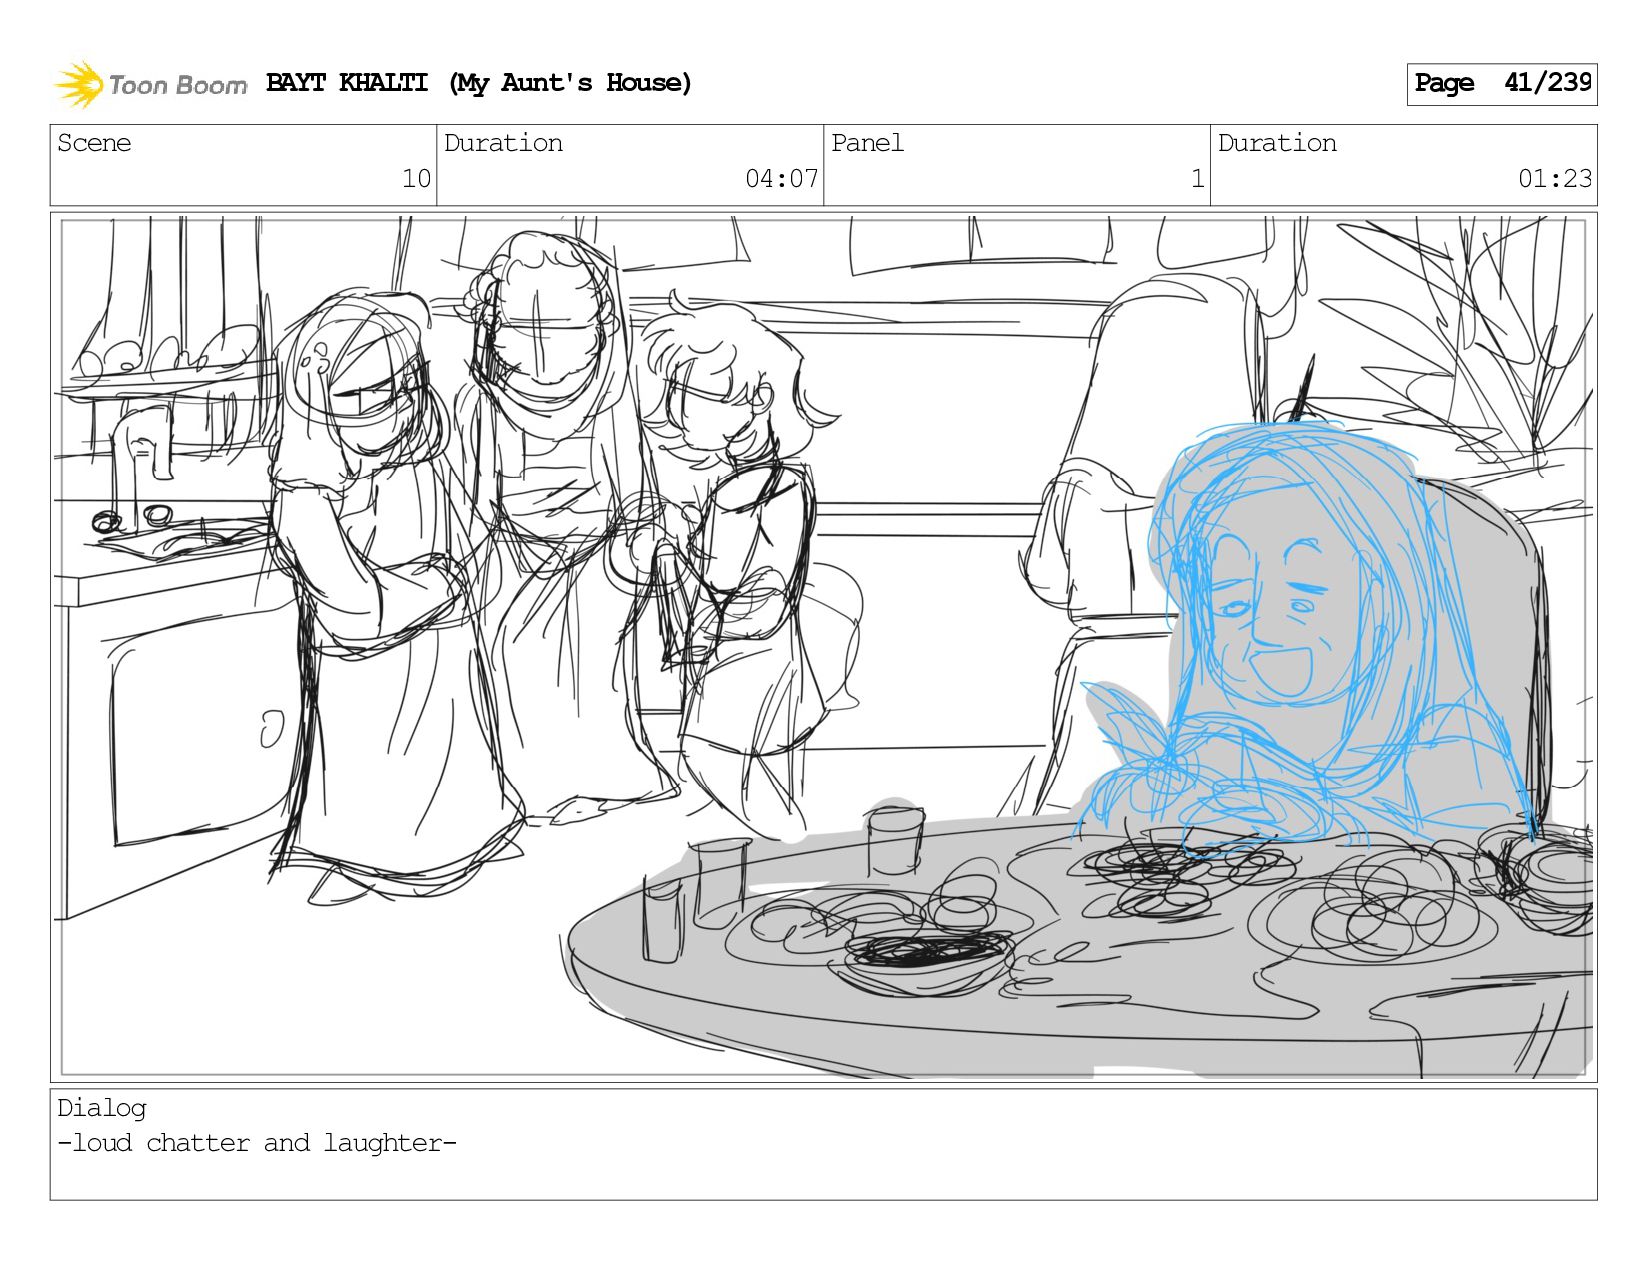Click the panel number 1
1650x1275 pixels.
1197,179
